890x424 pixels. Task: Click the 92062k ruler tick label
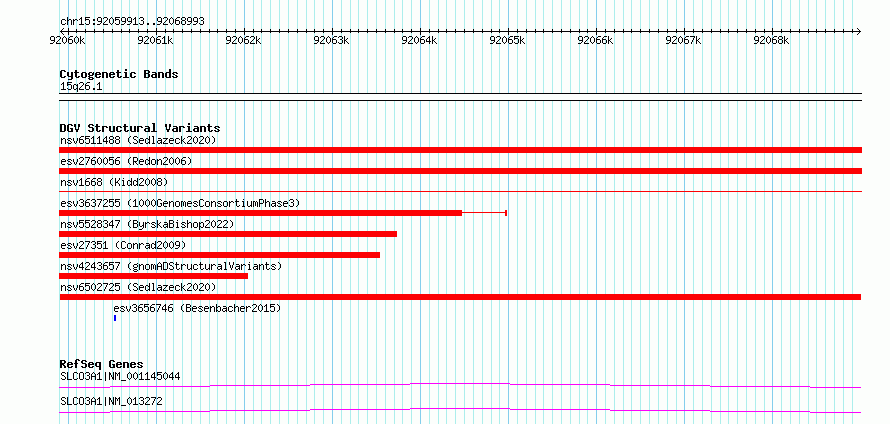coord(244,41)
